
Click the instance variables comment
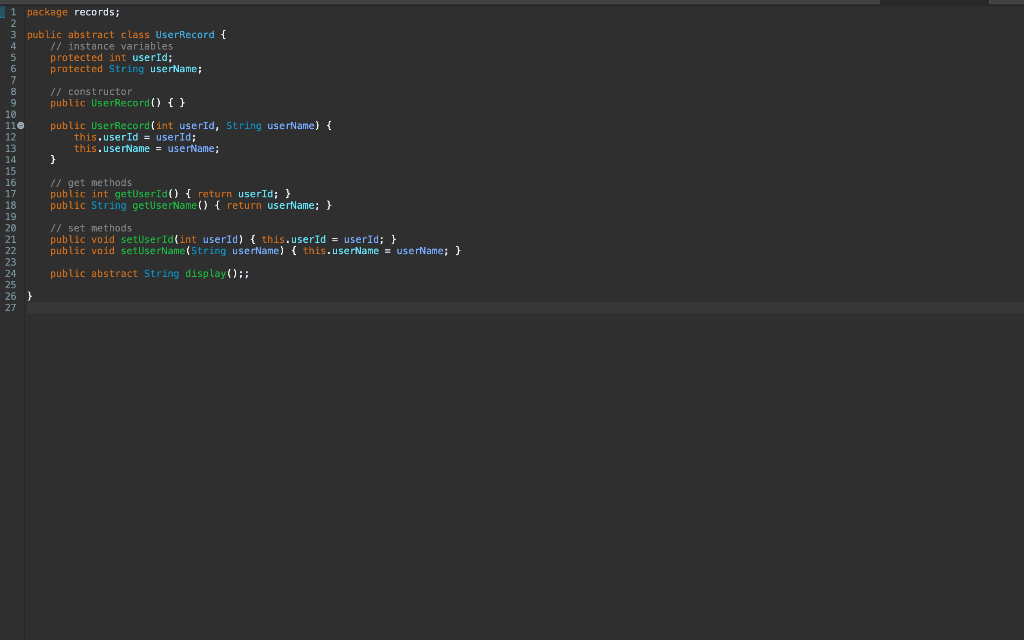[x=110, y=45]
